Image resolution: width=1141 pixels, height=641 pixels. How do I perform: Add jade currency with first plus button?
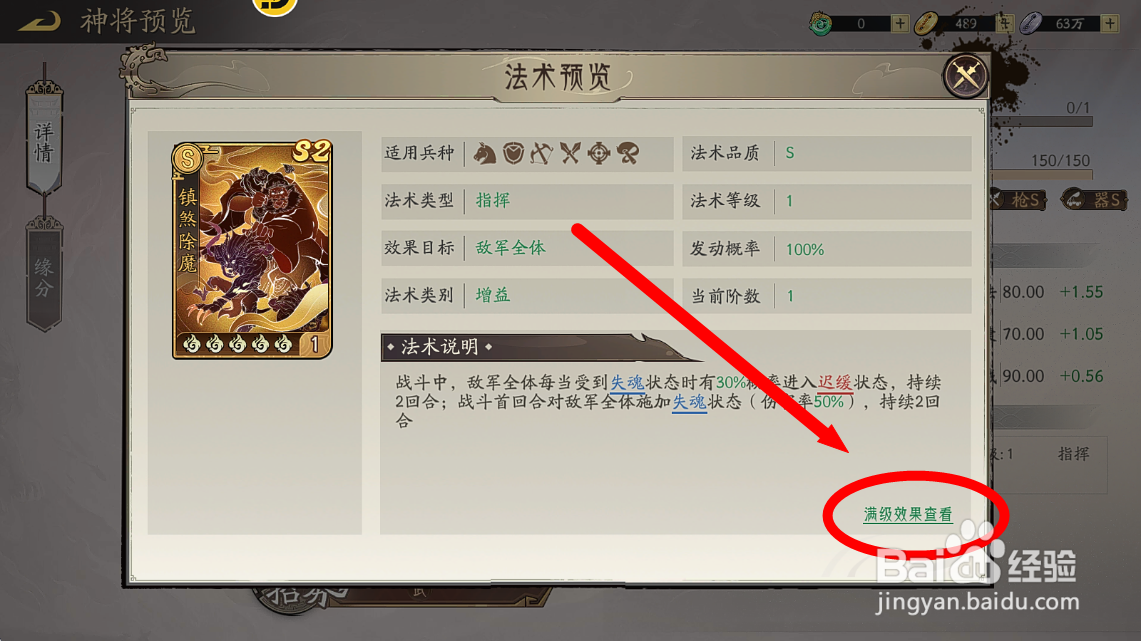900,23
